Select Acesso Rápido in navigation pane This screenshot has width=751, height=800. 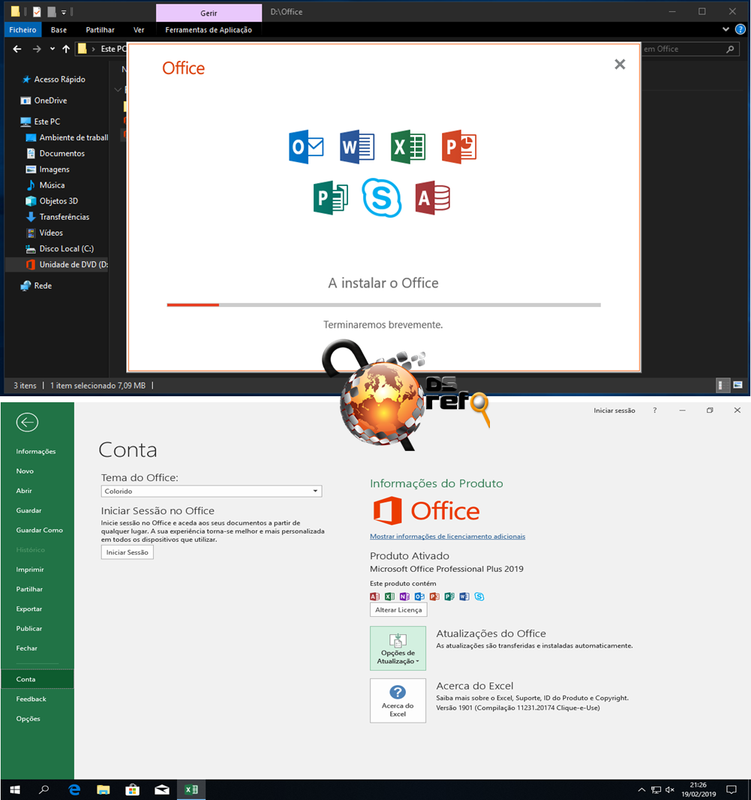(x=54, y=79)
